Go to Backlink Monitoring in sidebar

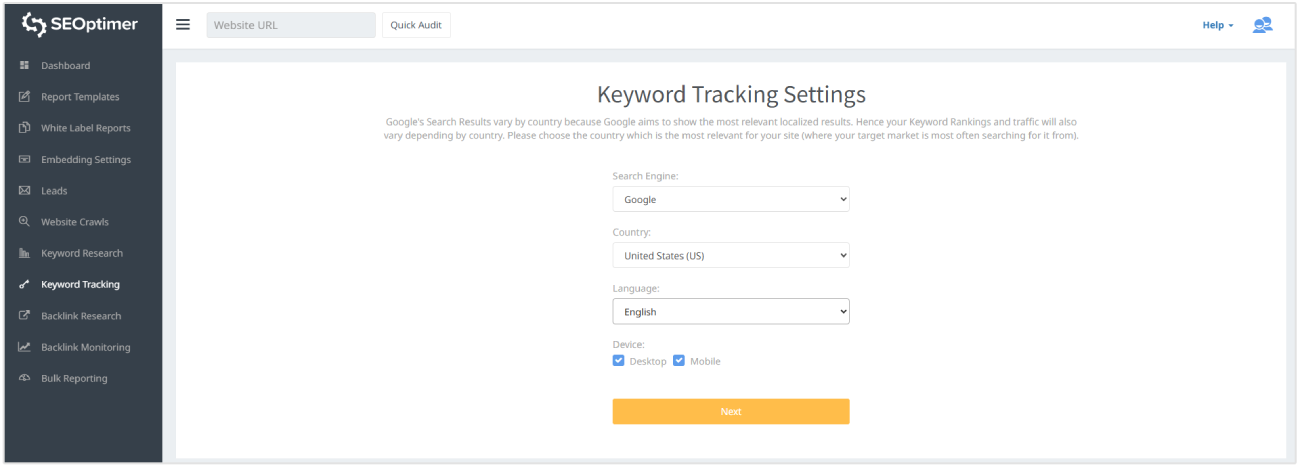(85, 347)
